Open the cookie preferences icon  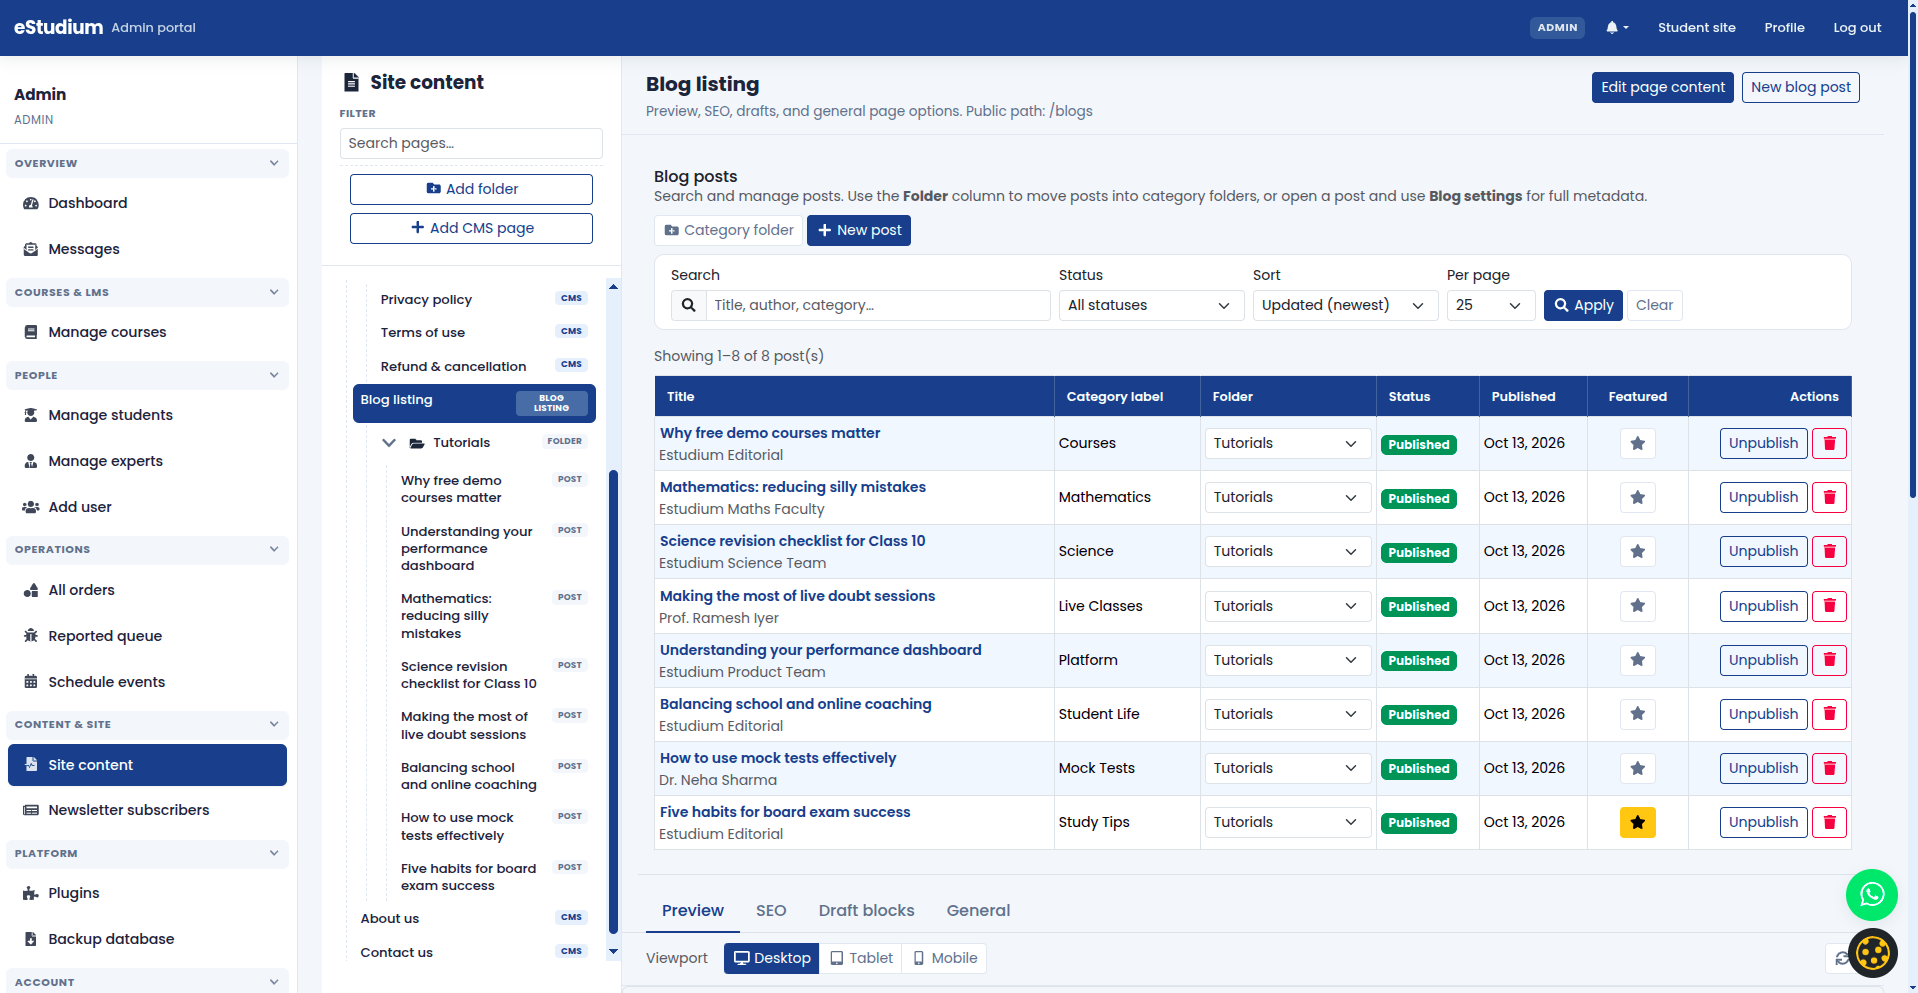click(1872, 952)
